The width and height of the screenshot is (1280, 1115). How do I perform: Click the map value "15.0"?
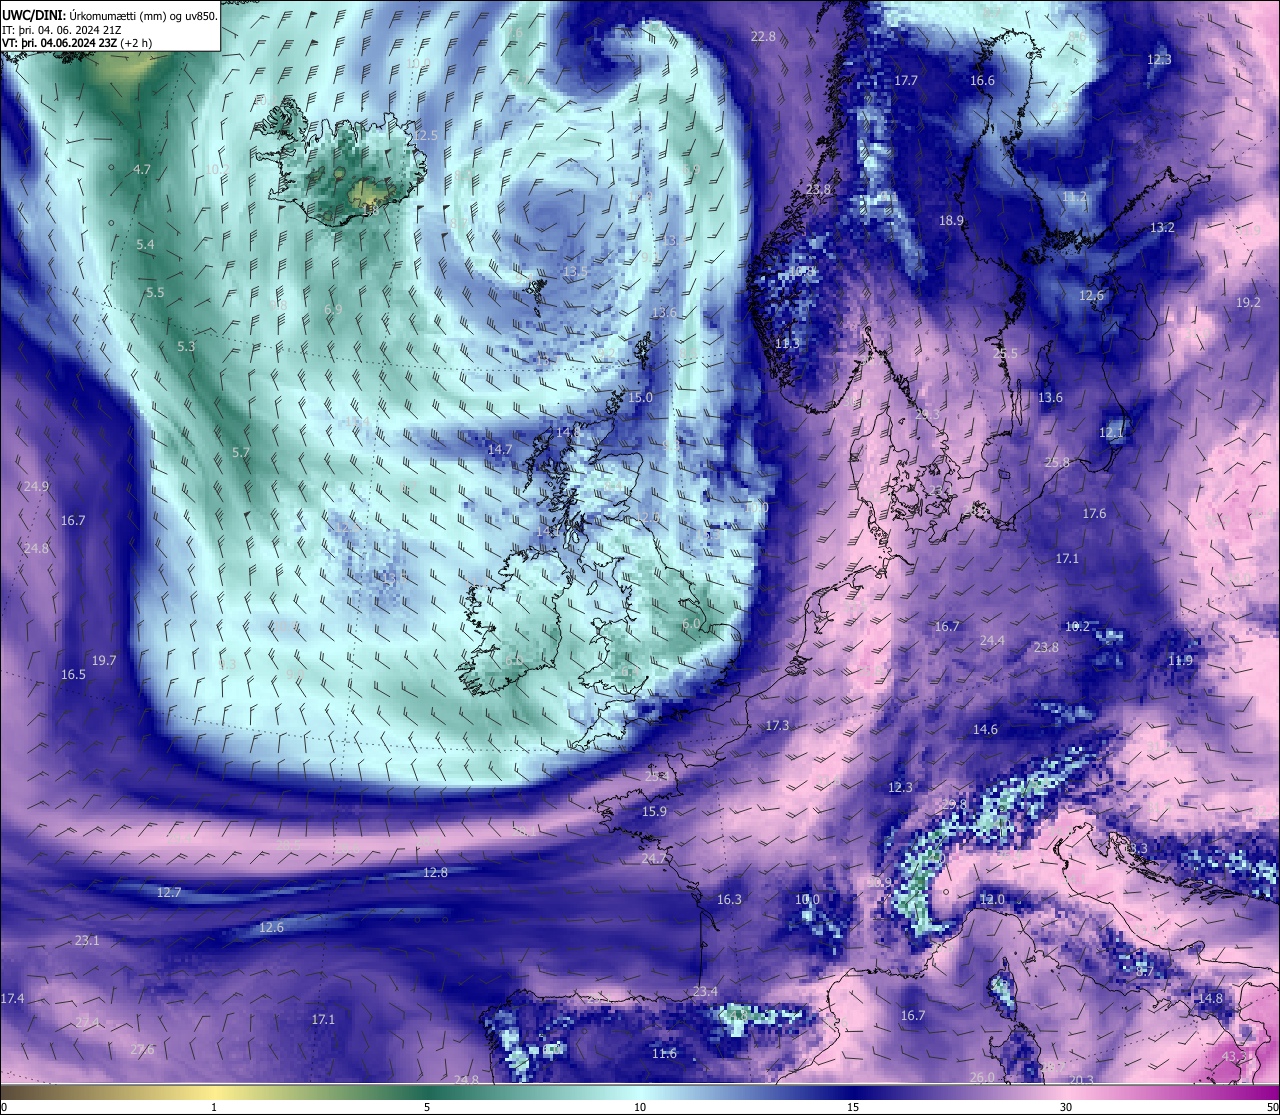[x=640, y=397]
